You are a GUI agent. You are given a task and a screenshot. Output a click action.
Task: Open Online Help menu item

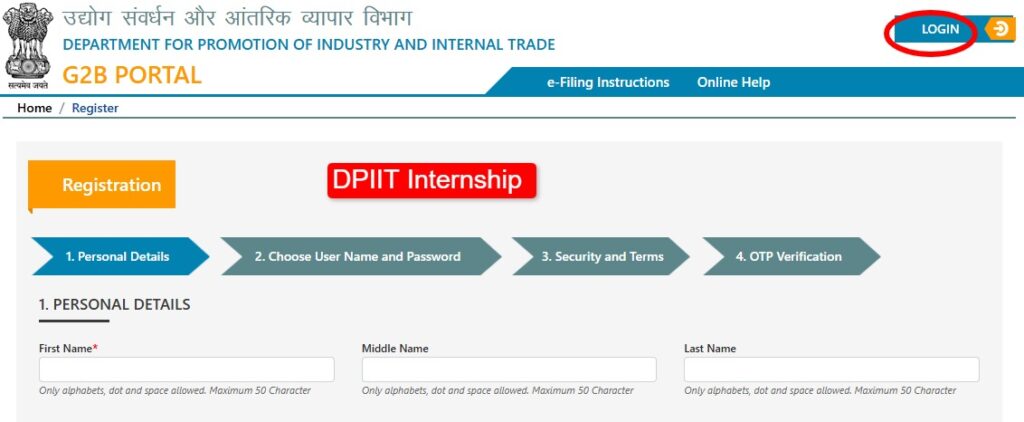733,82
